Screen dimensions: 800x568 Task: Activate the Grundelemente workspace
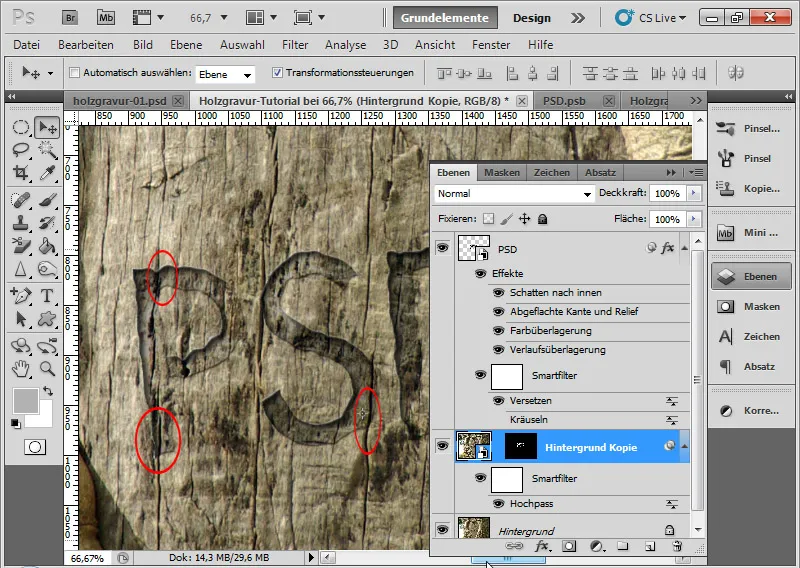pos(445,18)
